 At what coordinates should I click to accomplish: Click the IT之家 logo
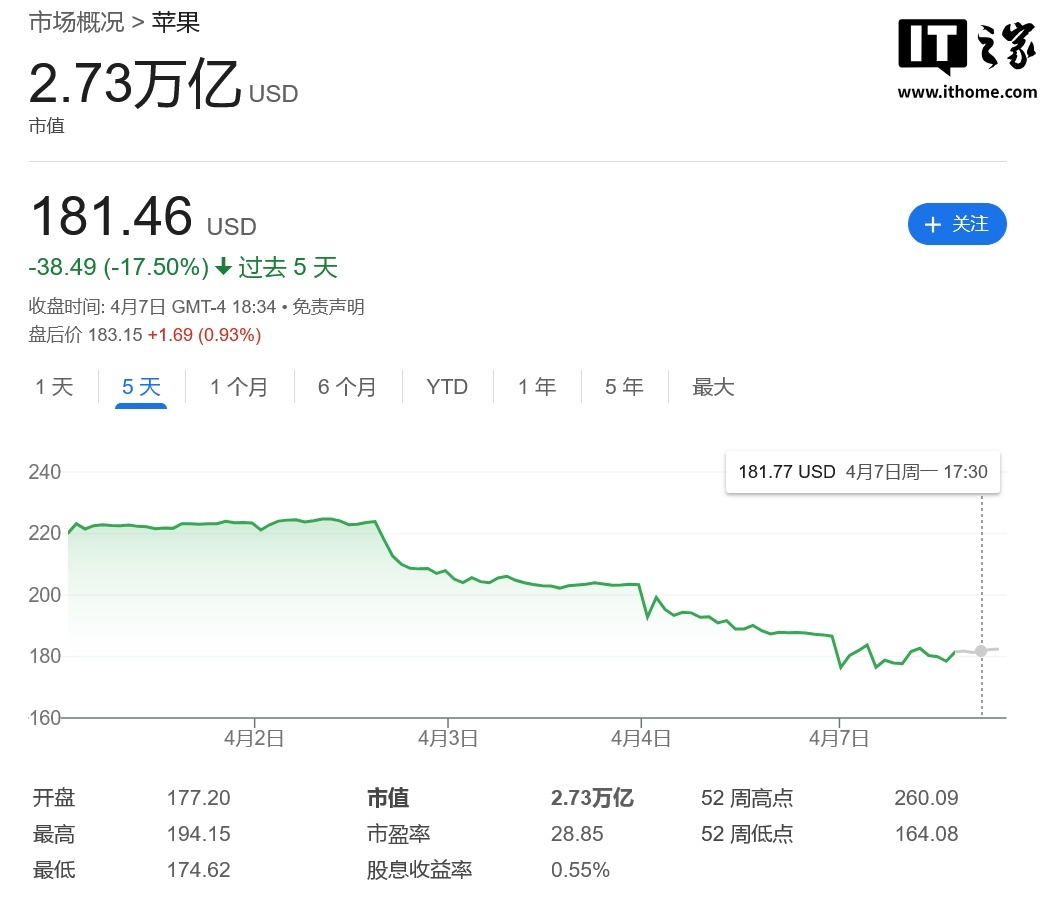click(x=966, y=45)
